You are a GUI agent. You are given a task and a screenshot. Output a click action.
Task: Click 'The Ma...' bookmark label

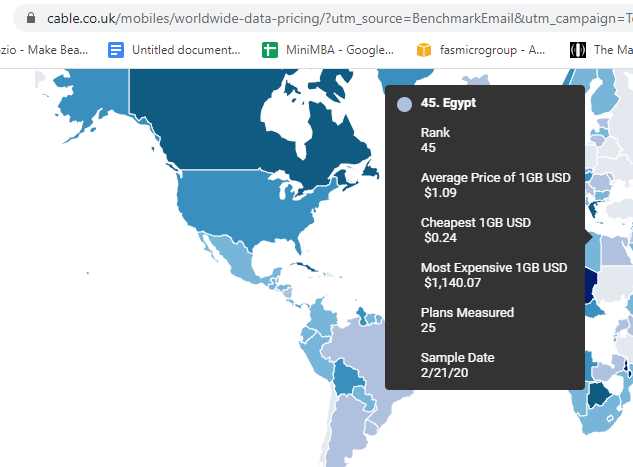coord(612,49)
